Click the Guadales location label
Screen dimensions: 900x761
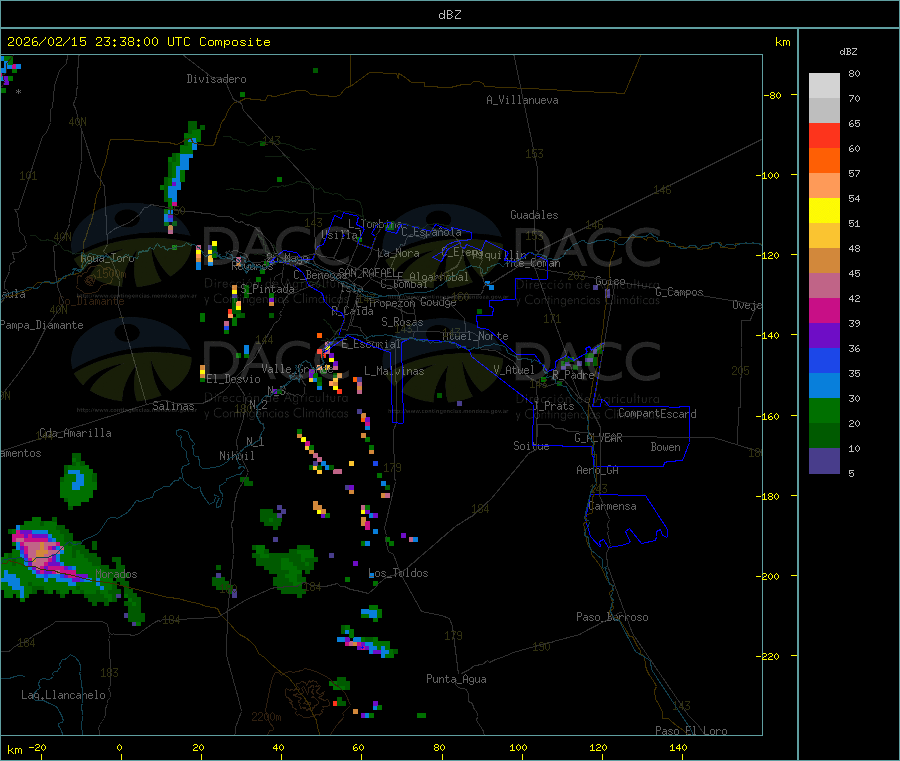click(x=534, y=215)
